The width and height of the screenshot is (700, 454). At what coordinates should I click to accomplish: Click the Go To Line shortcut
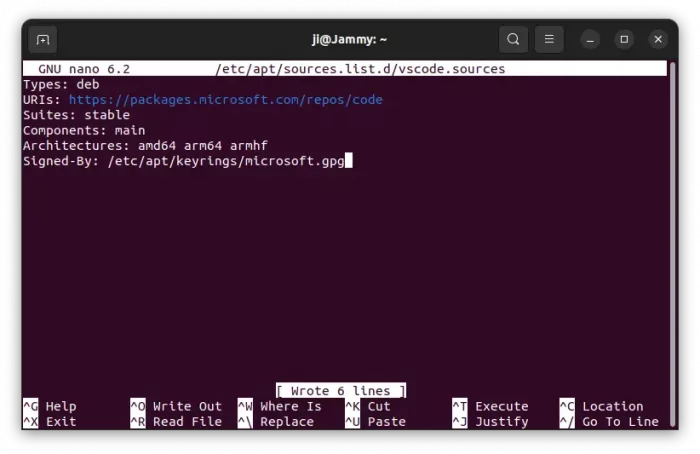coord(609,422)
